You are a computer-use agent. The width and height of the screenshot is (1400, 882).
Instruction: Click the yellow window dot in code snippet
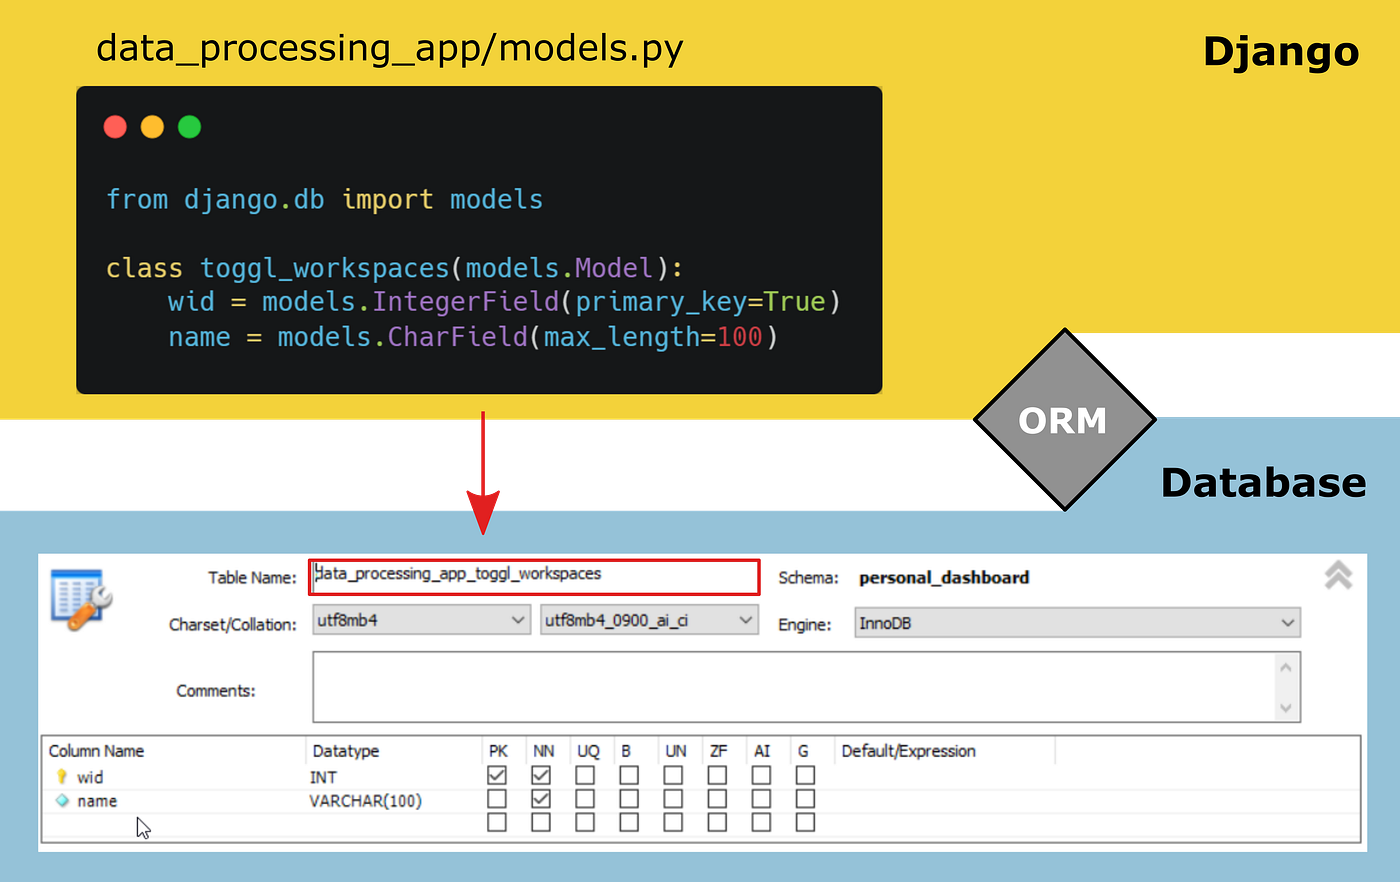point(152,127)
